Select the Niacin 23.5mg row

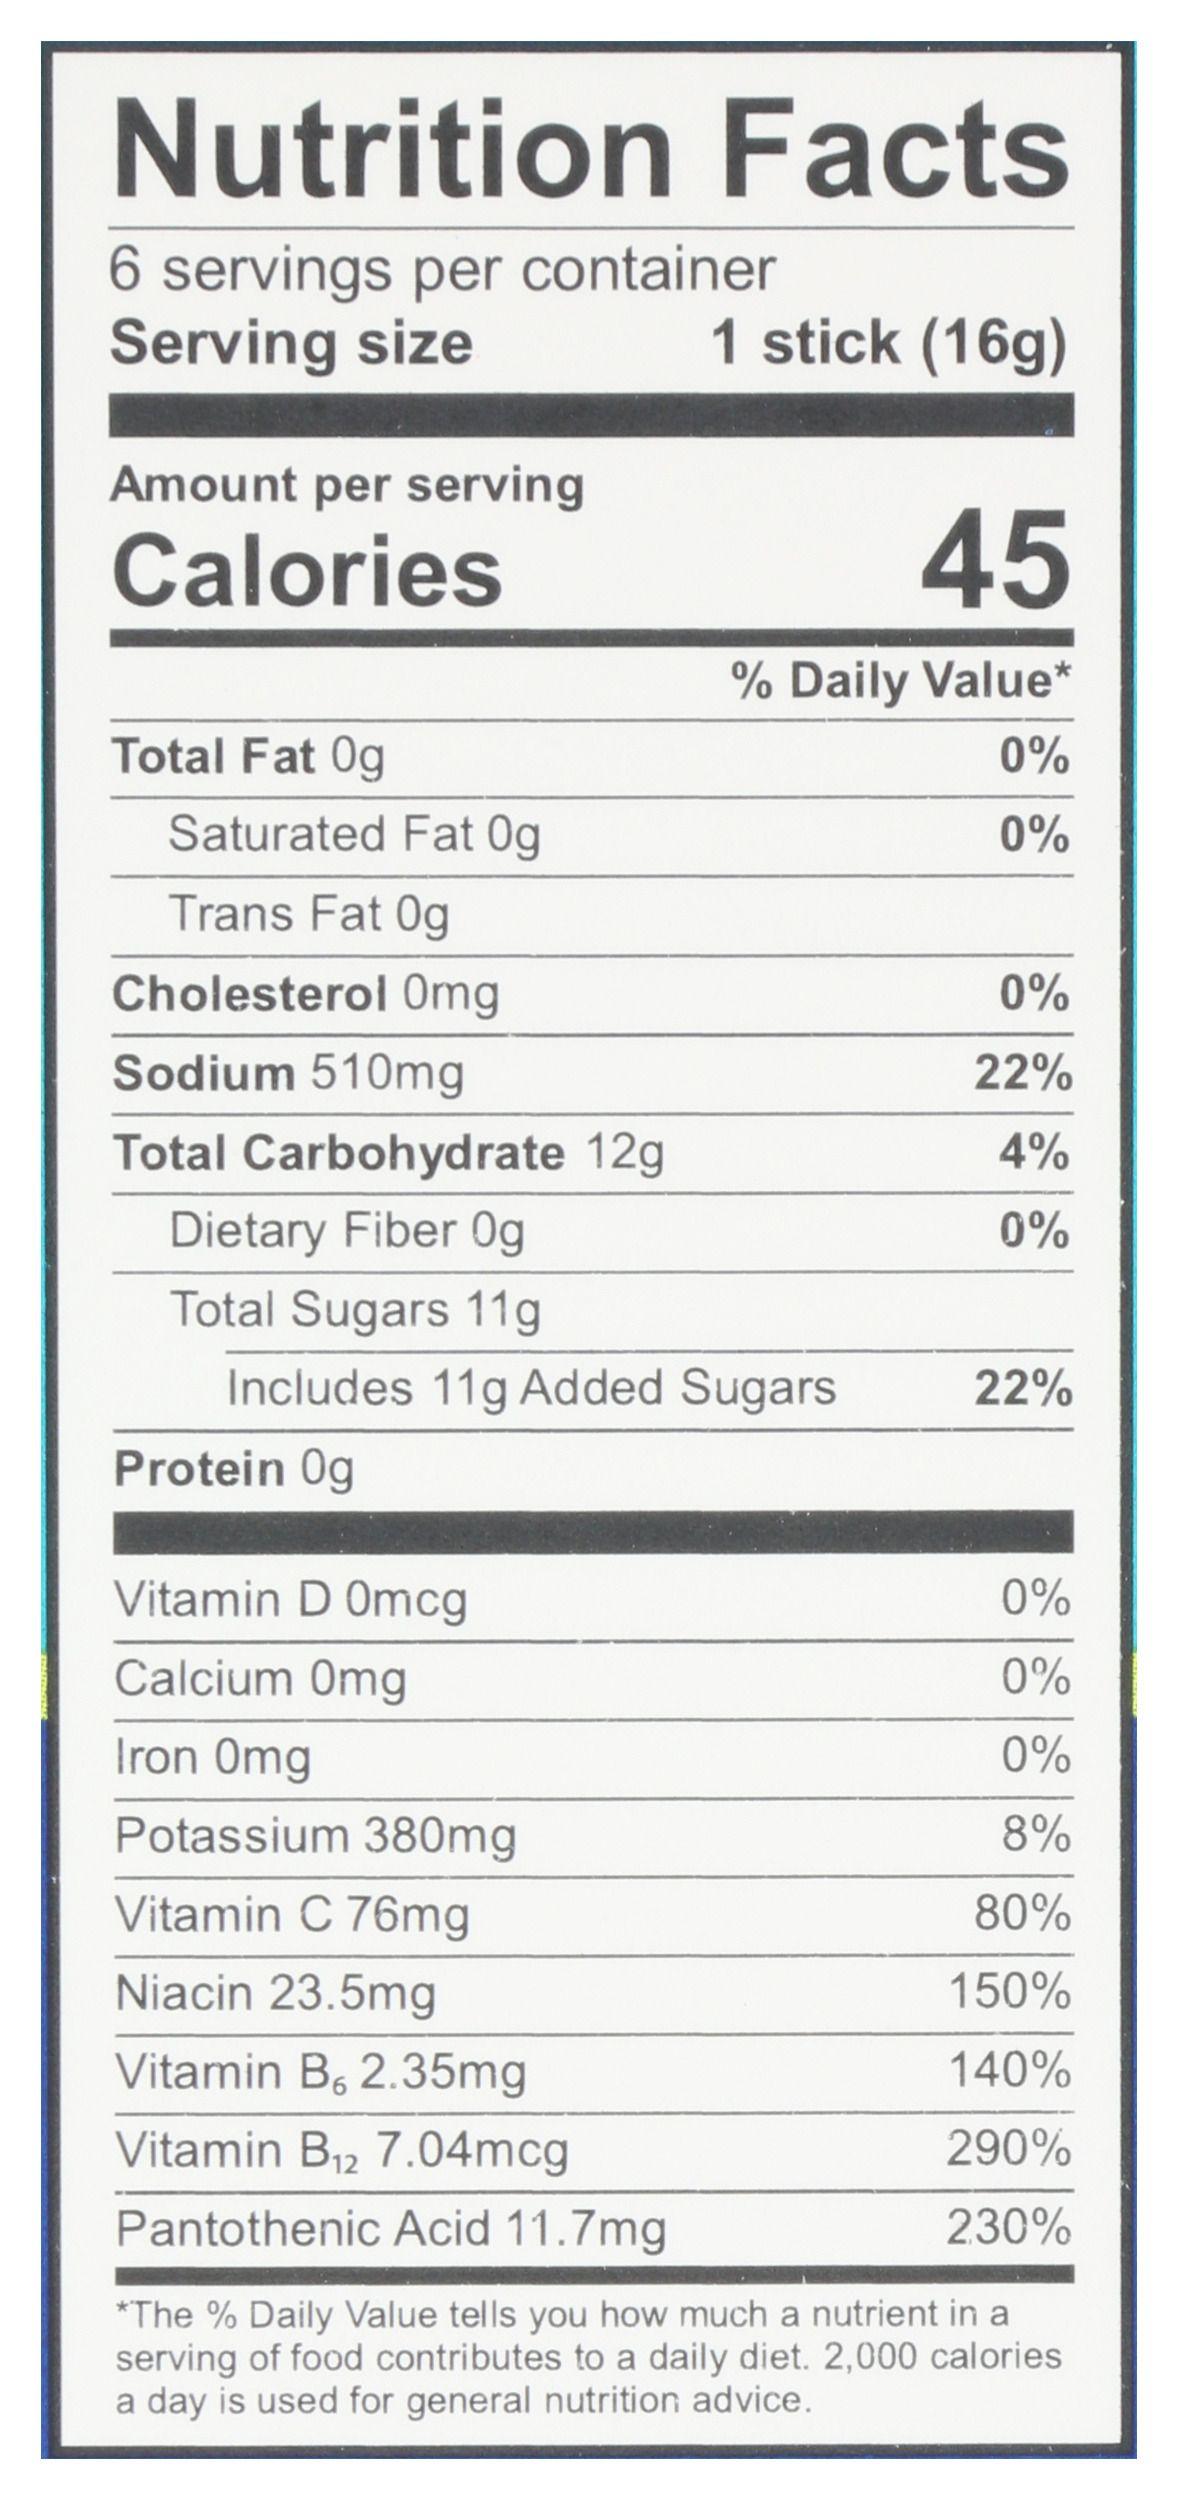click(276, 1993)
